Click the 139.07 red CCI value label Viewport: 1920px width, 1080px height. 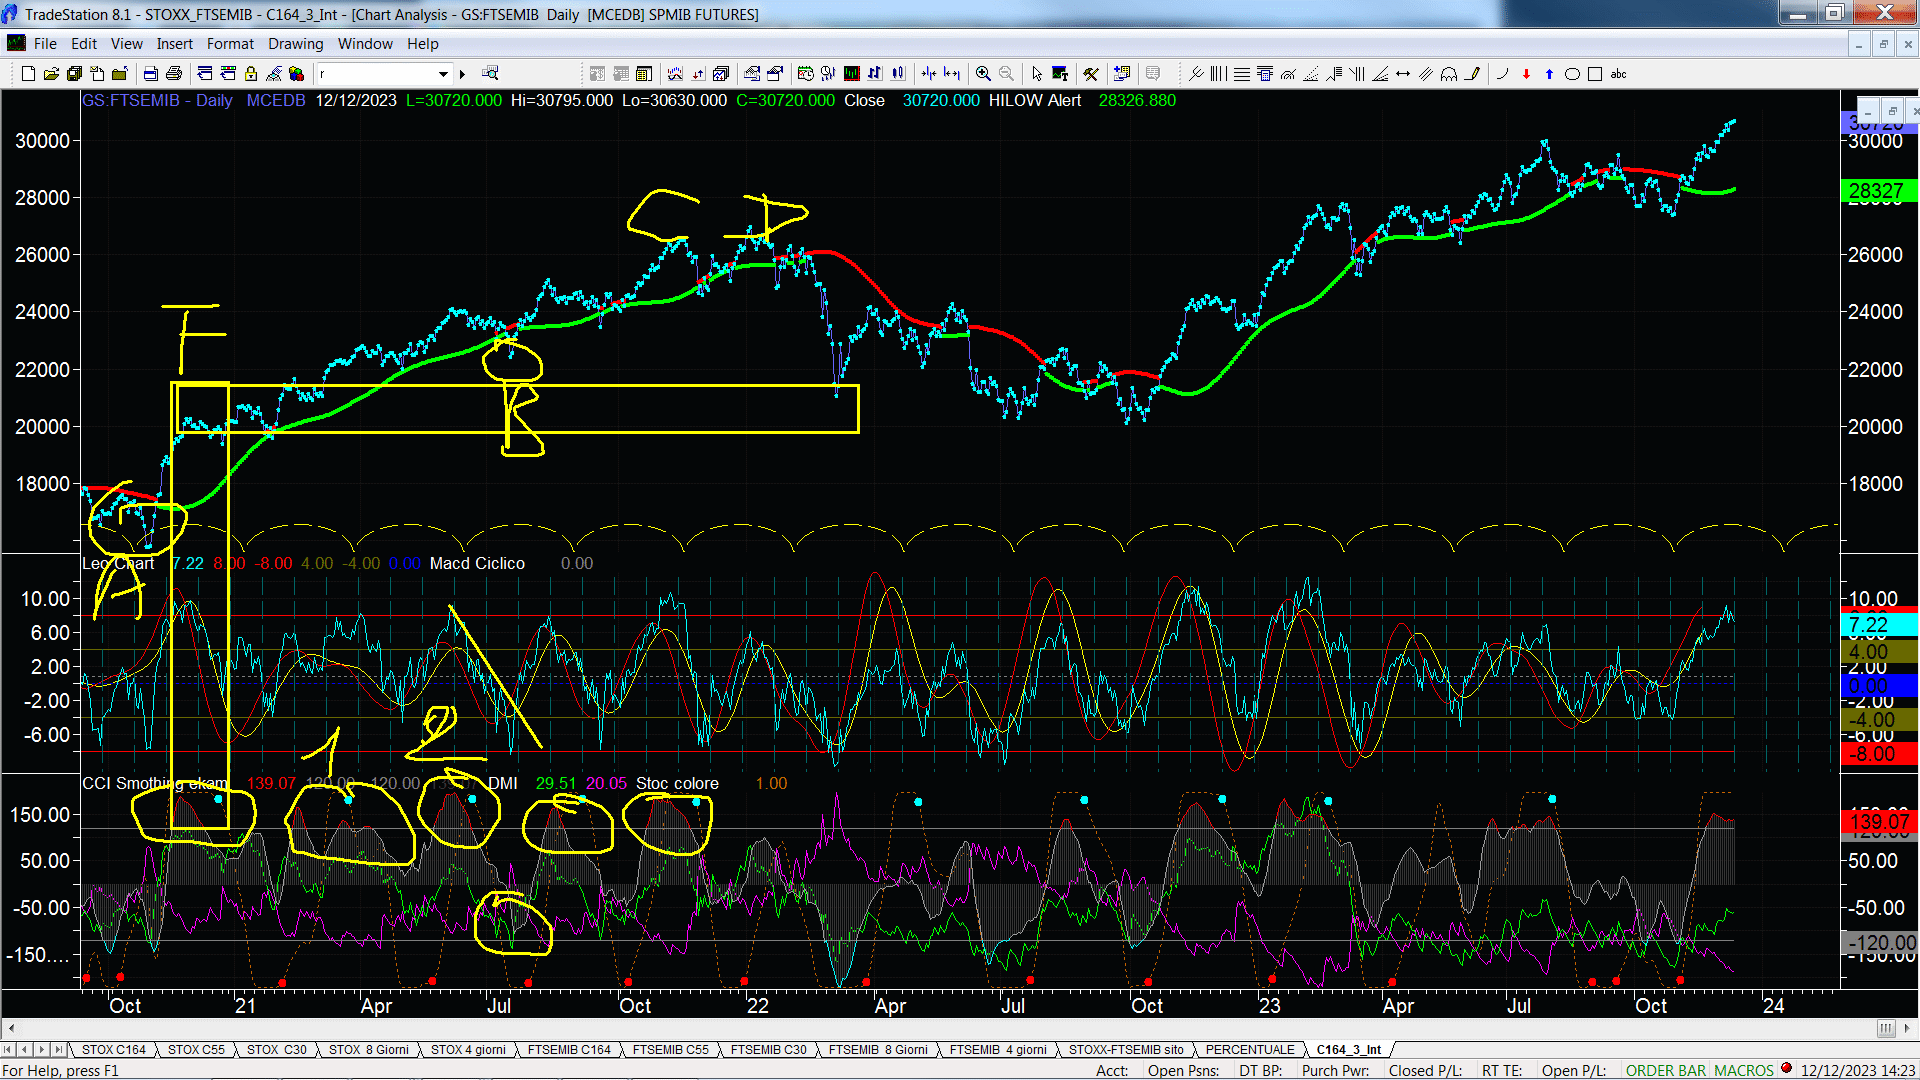1878,822
